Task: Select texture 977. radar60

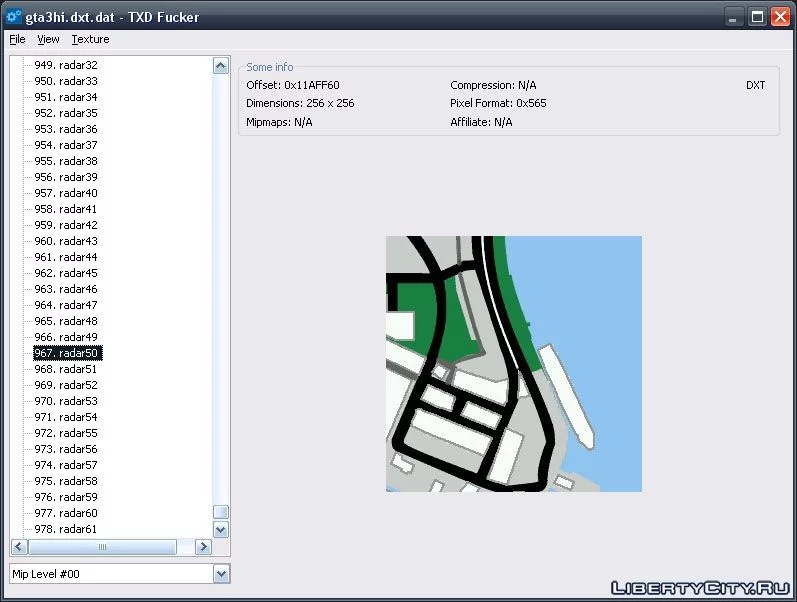Action: click(x=66, y=514)
